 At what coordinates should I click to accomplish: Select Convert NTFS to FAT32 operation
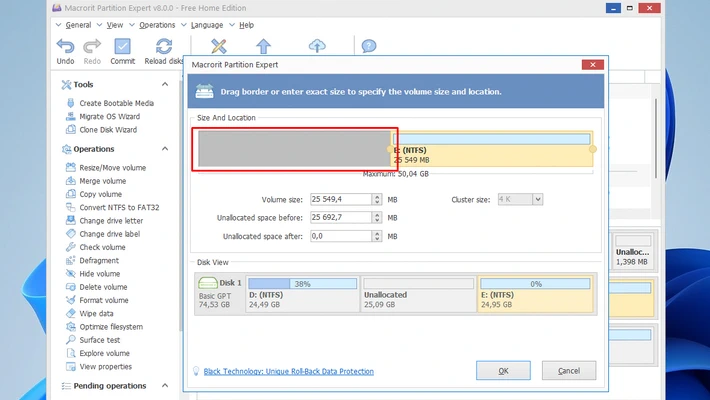[113, 207]
